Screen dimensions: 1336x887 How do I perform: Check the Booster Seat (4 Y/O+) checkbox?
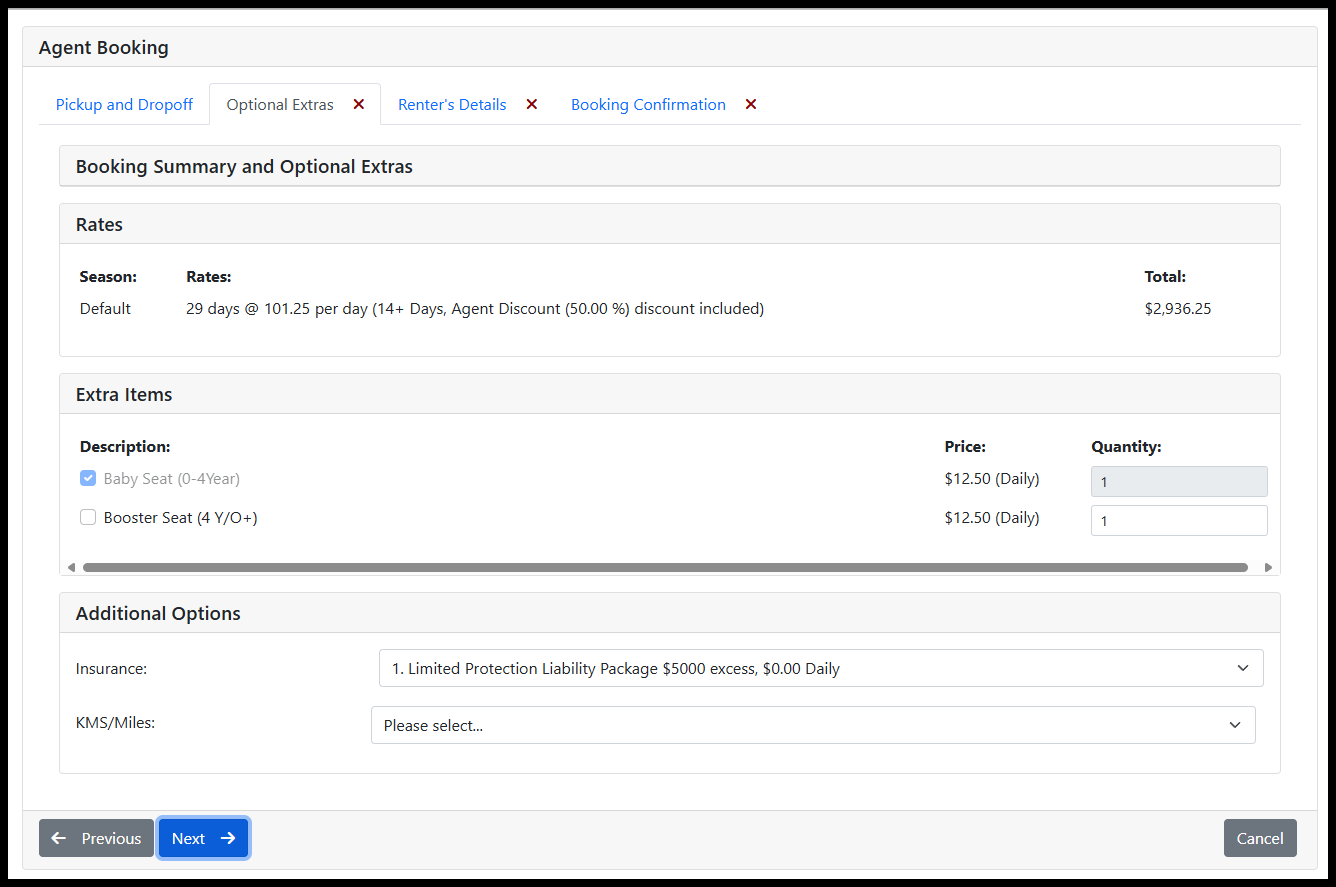pos(88,517)
